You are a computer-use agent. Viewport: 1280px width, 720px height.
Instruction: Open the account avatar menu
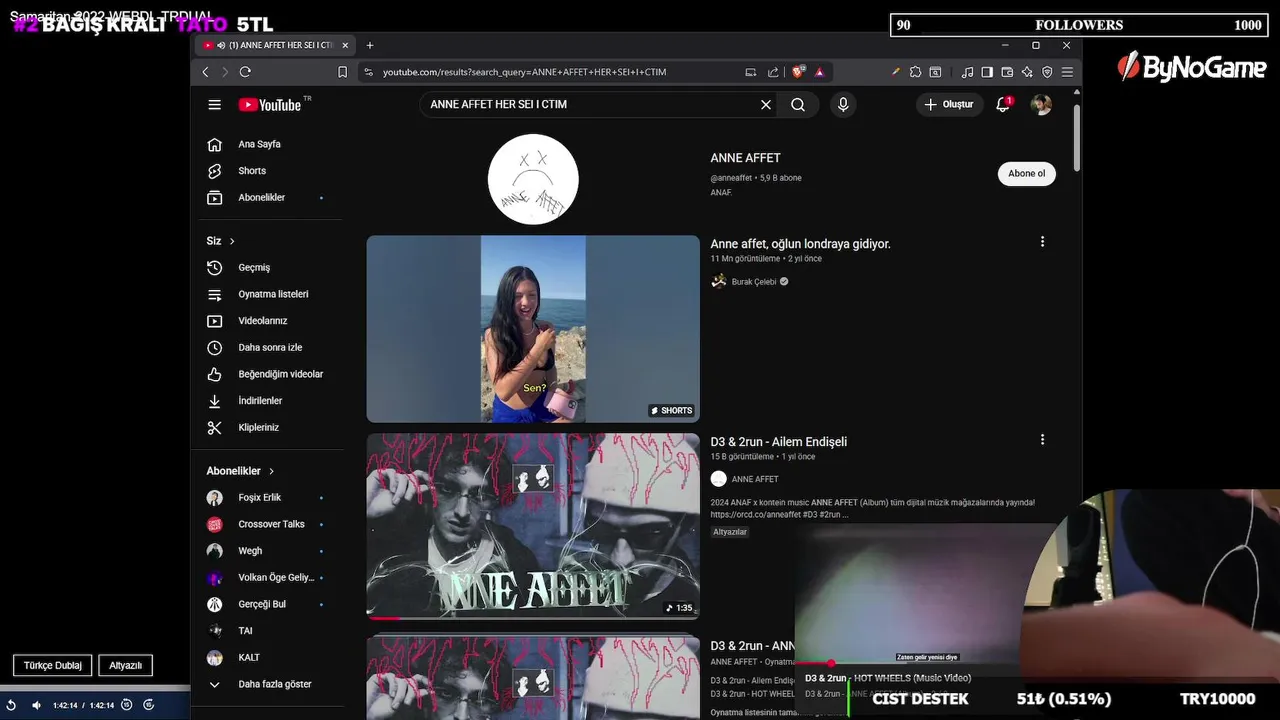(1041, 104)
